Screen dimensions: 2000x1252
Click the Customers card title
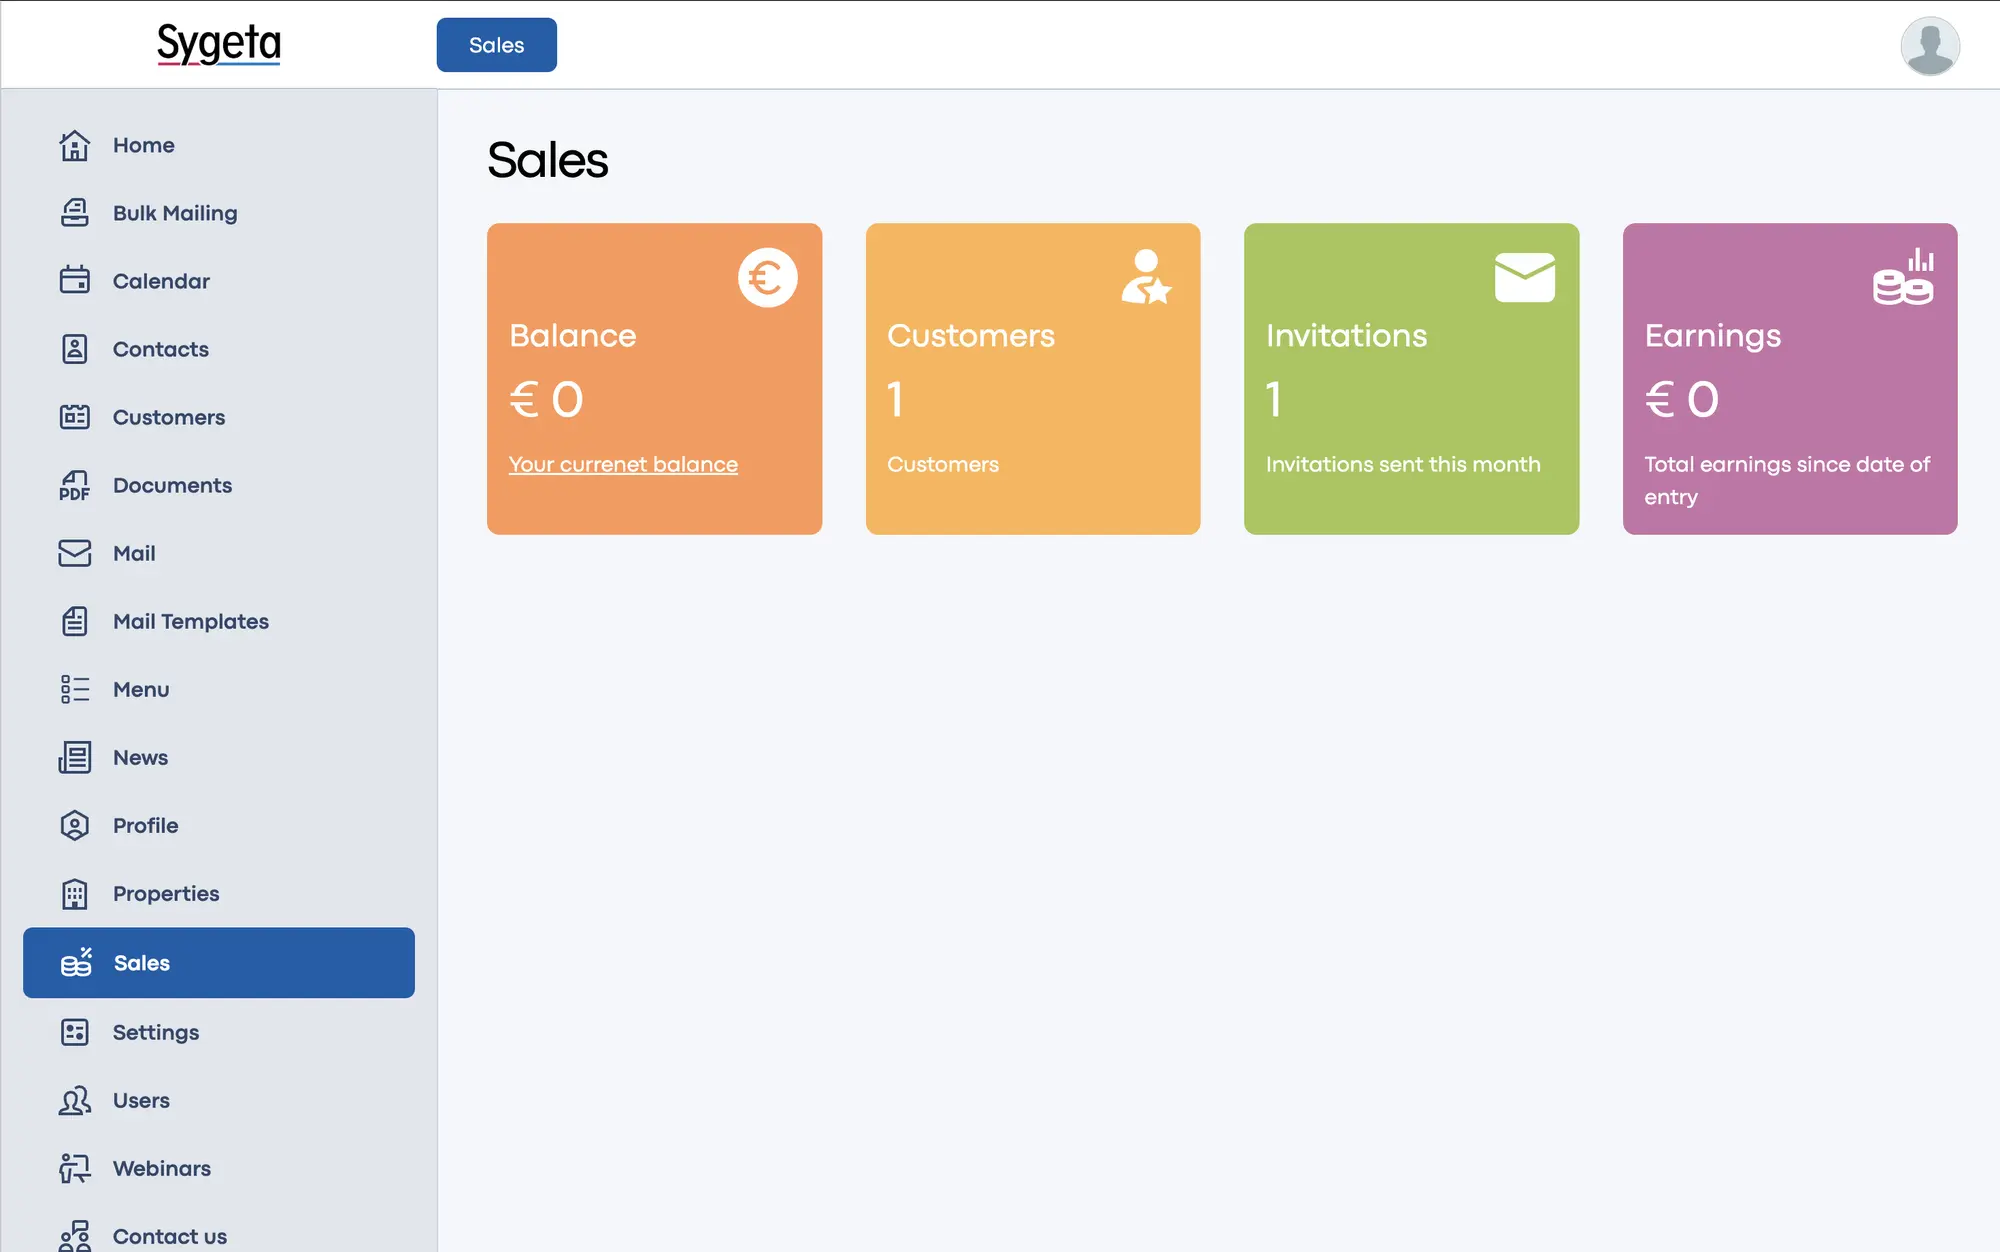971,335
